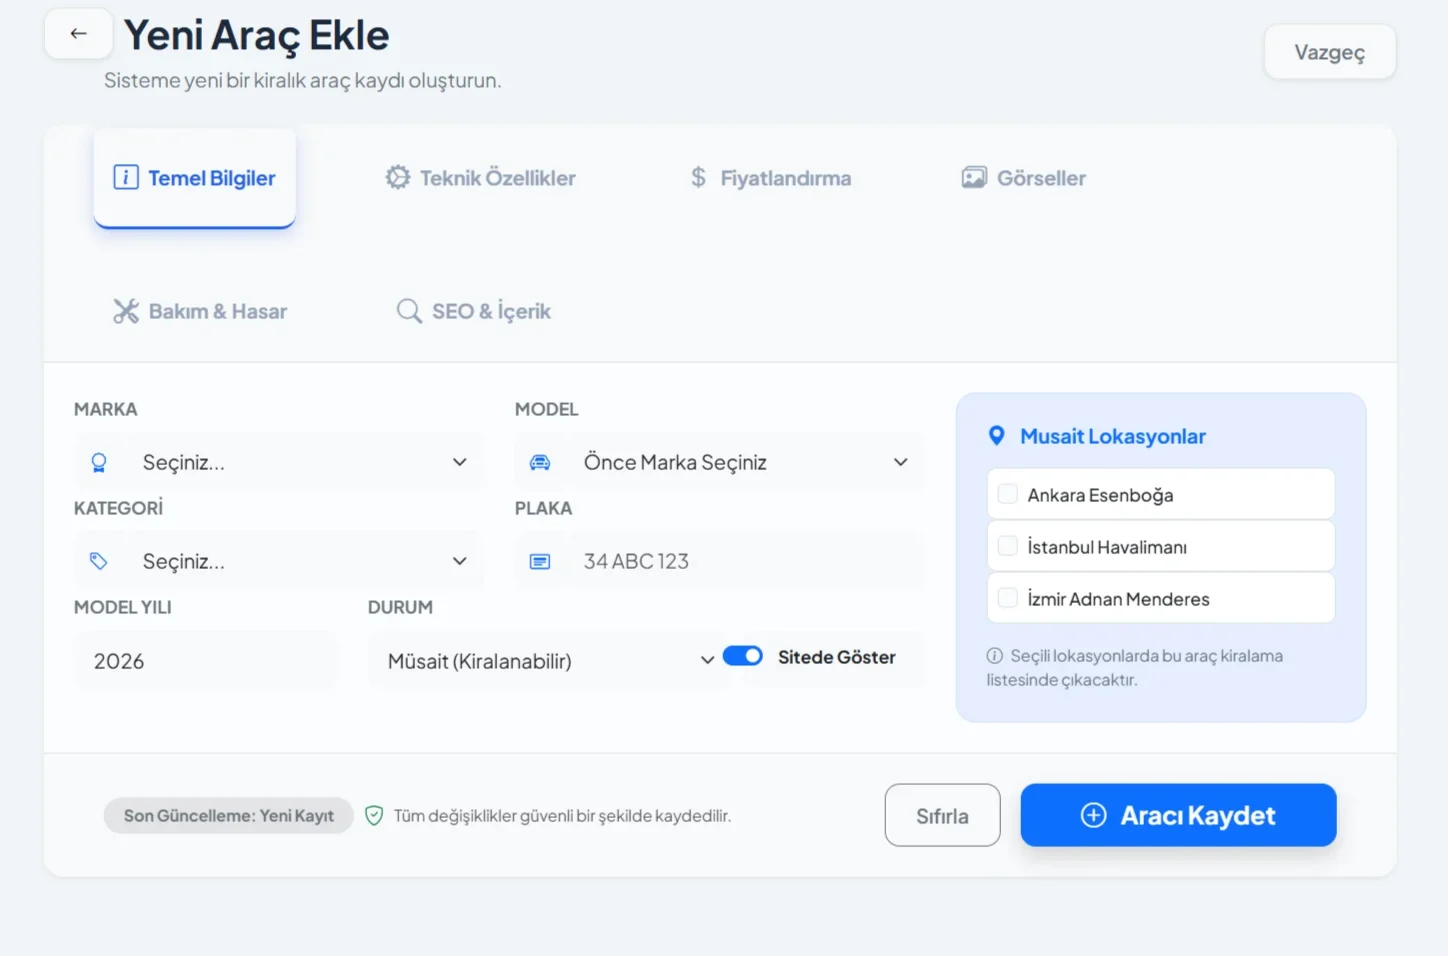
Task: Click the magnifier icon for SEO & İçerik
Action: tap(408, 311)
